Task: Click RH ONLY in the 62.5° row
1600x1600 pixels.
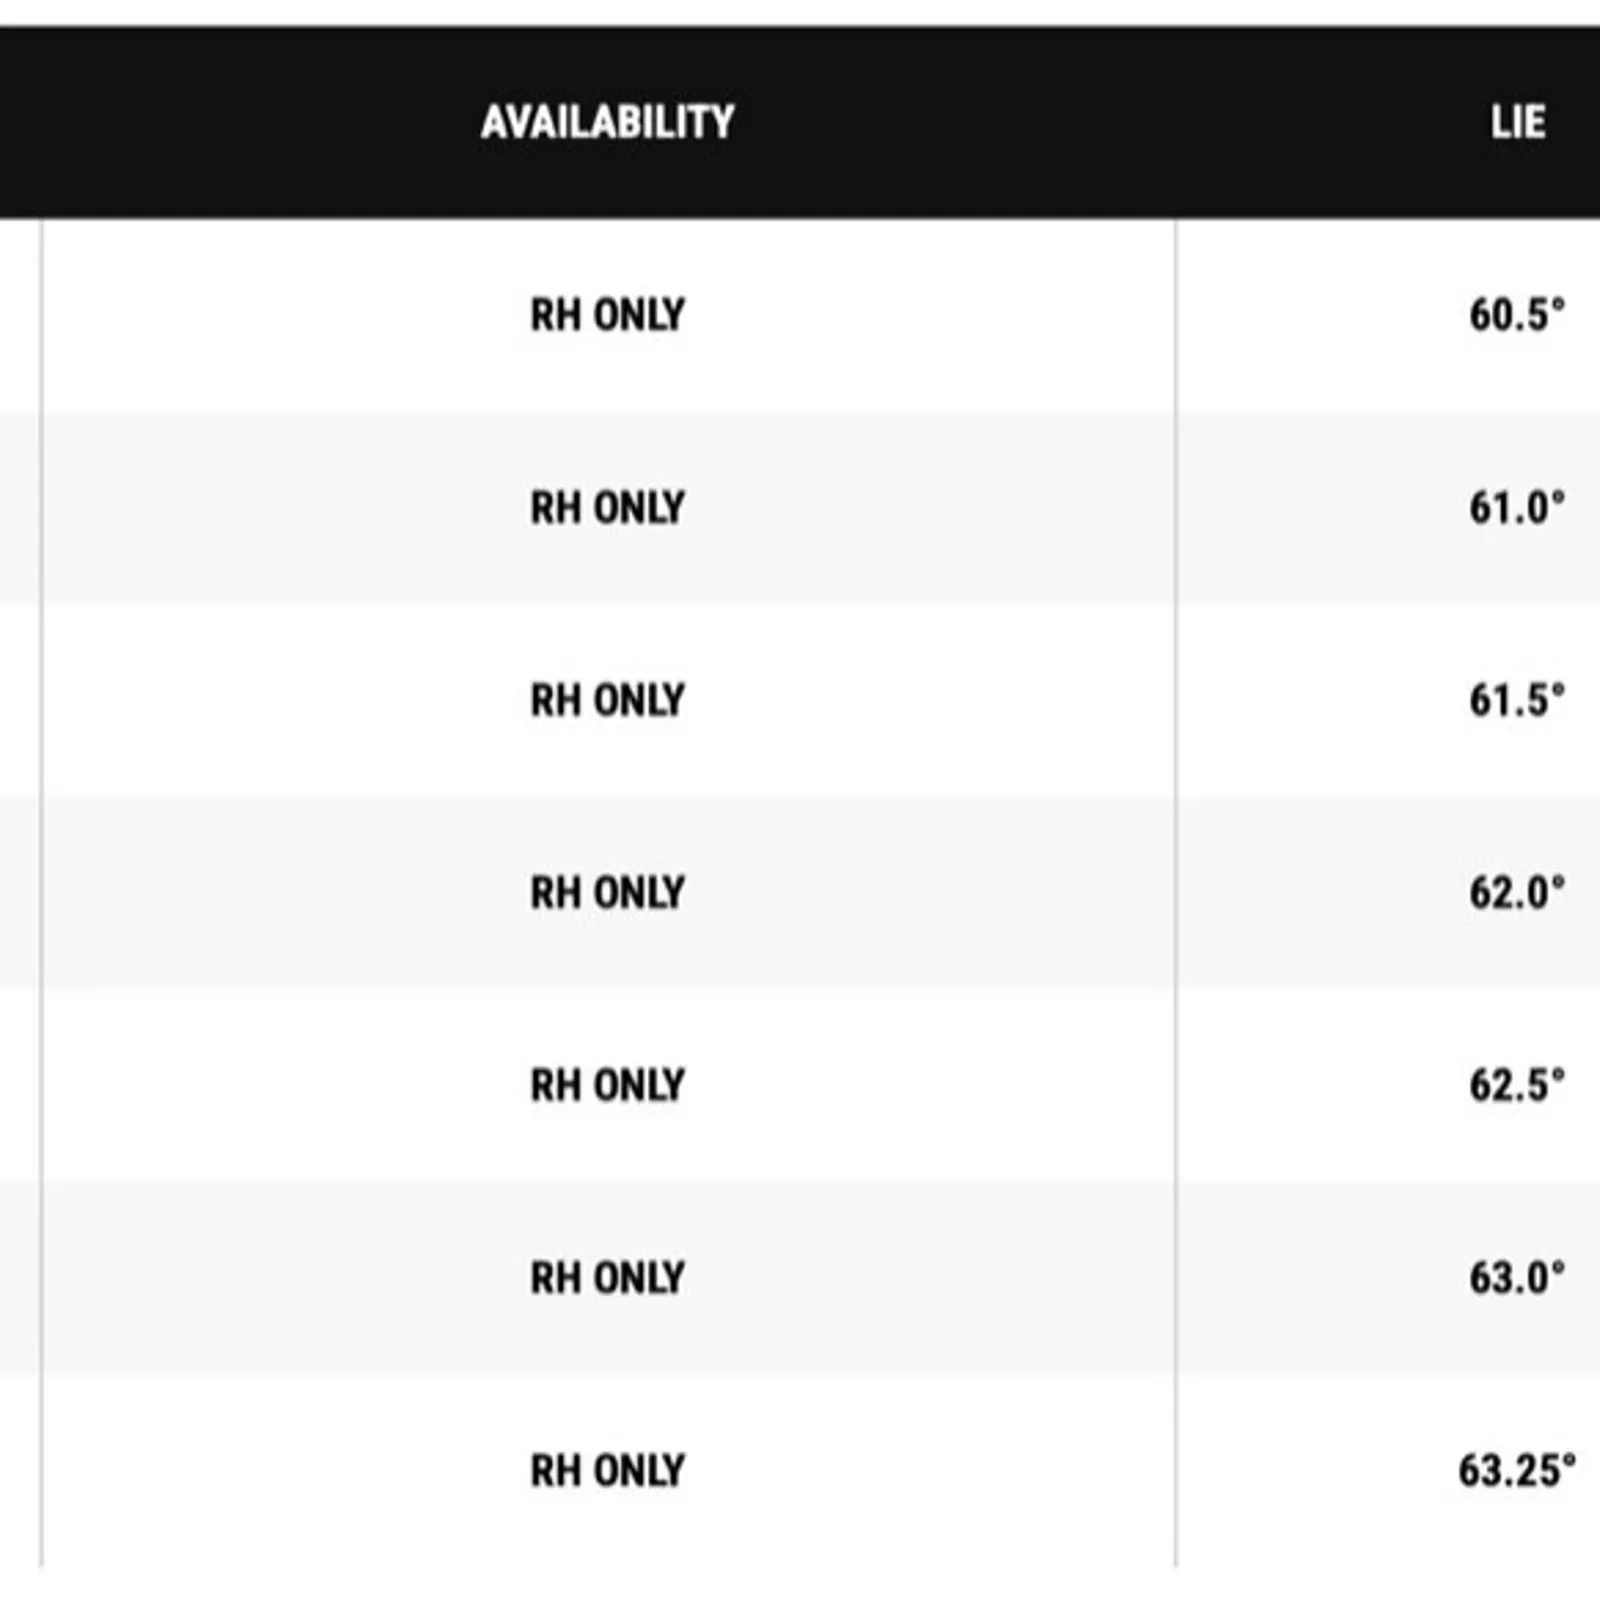Action: 607,1085
